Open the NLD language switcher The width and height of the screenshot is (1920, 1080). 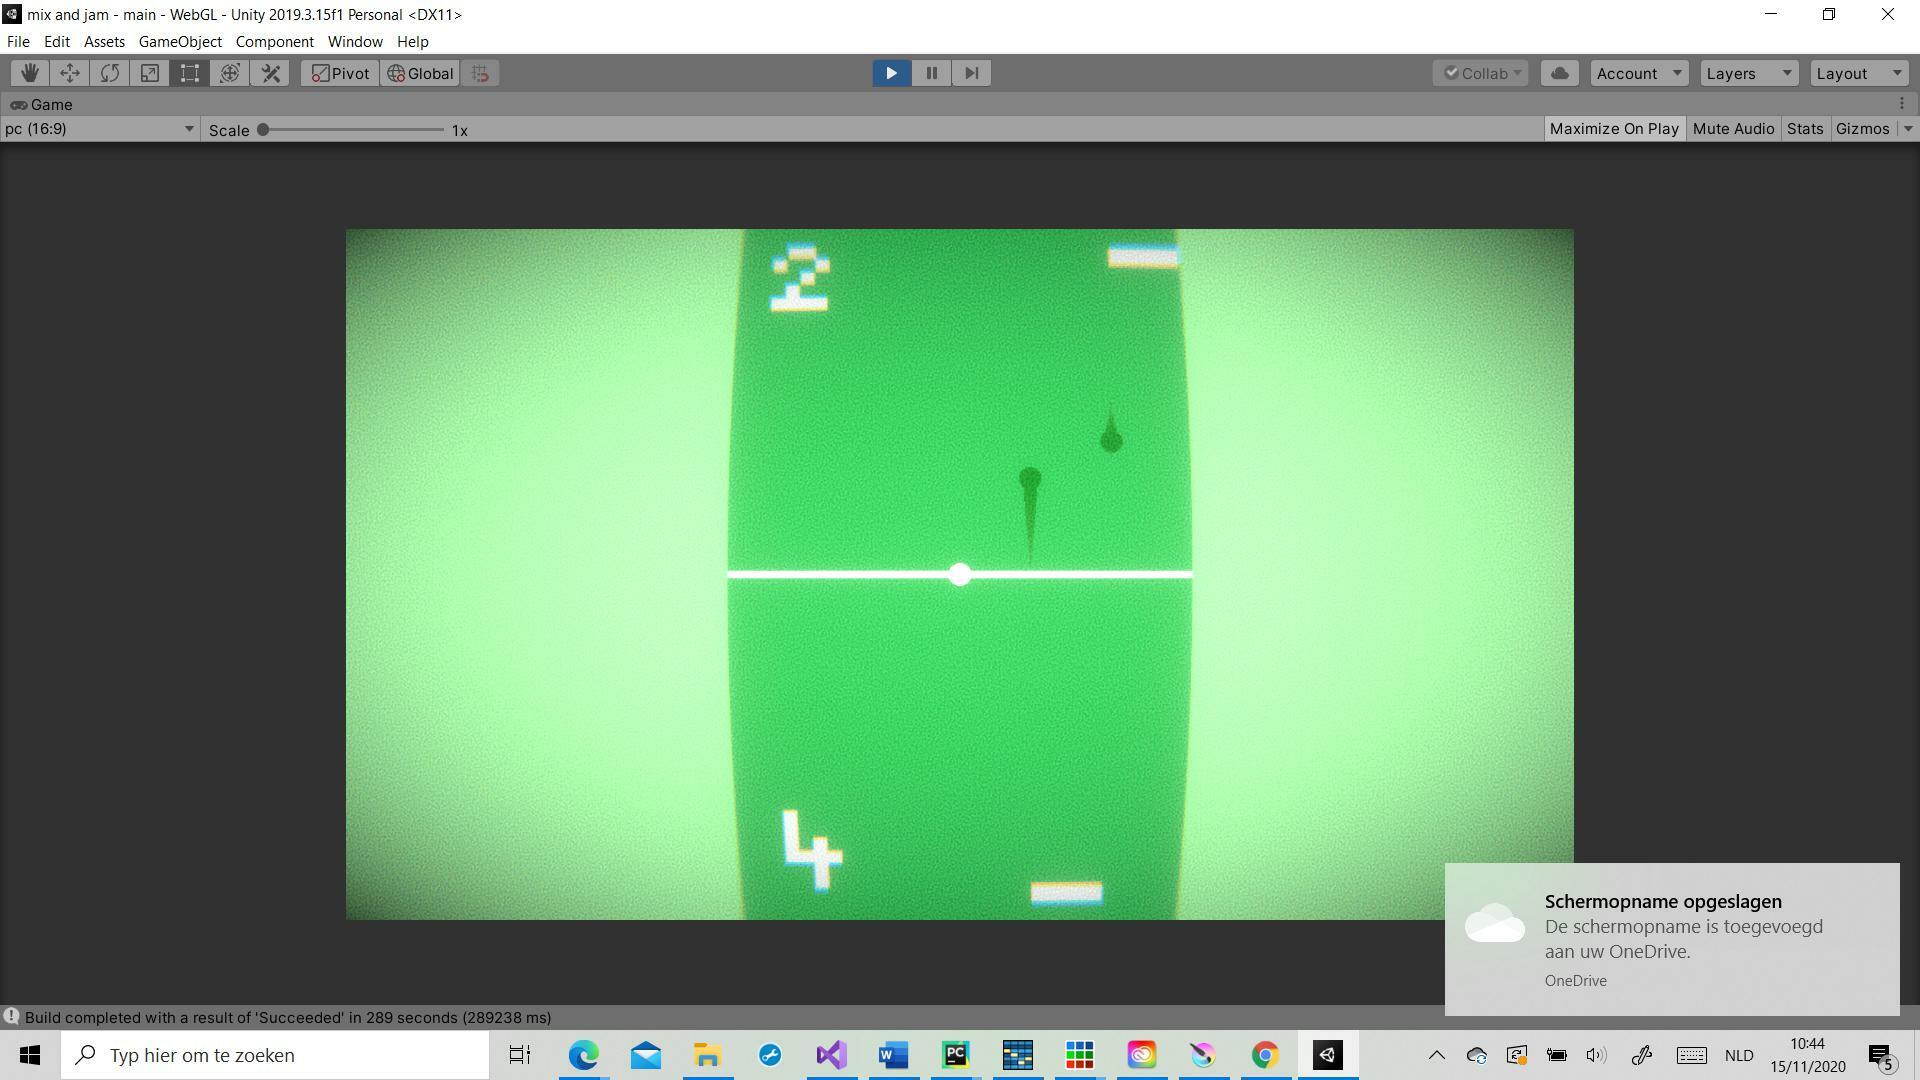pos(1739,1055)
